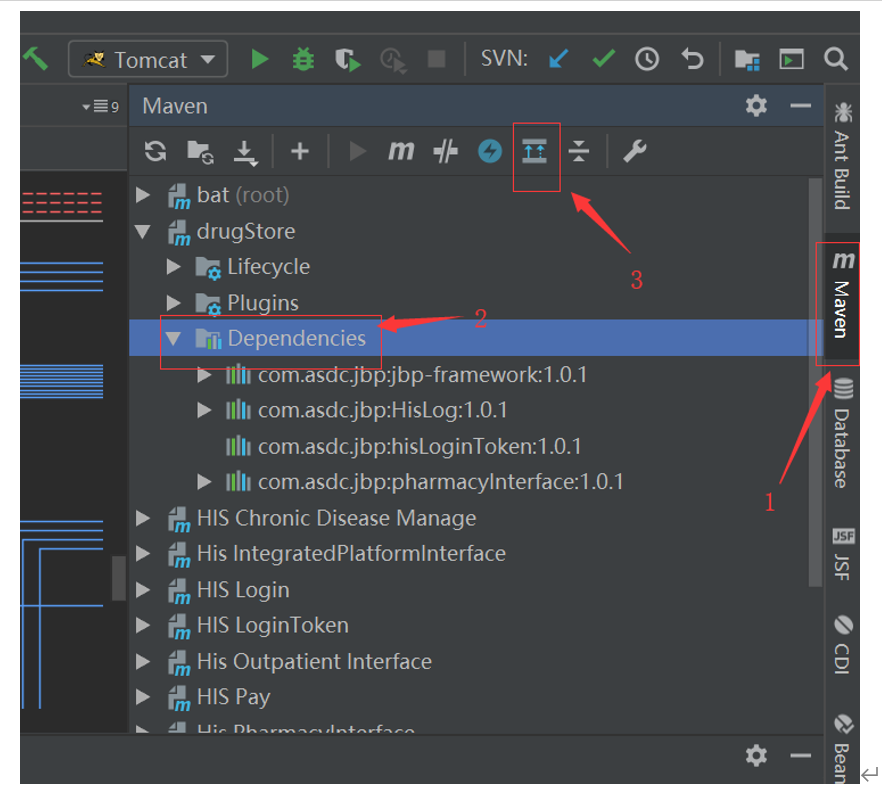
Task: Open the Maven side tab
Action: (842, 295)
